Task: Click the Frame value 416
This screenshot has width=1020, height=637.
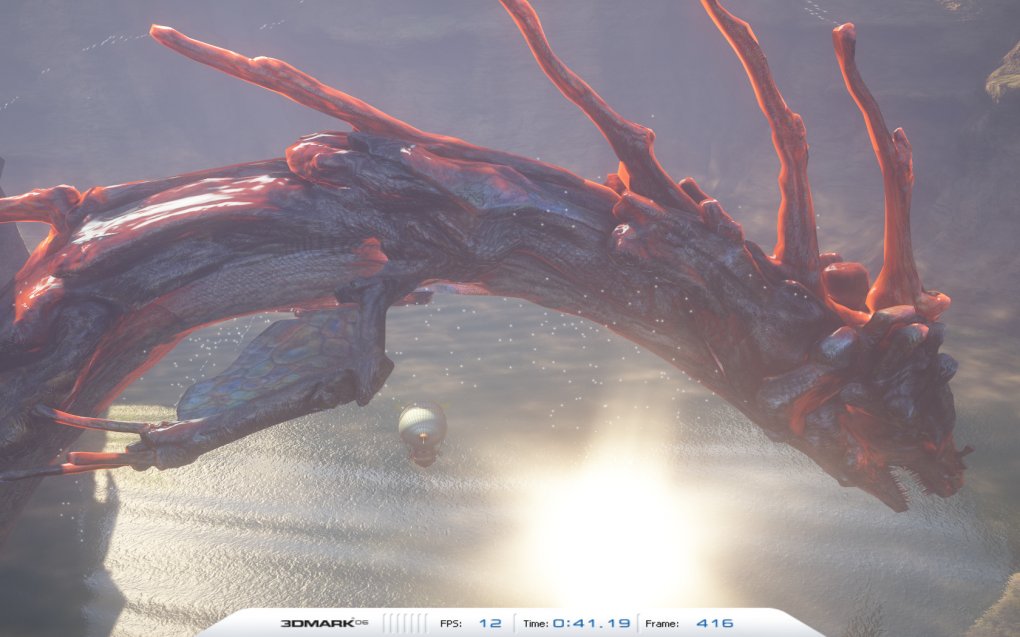Action: pyautogui.click(x=714, y=623)
